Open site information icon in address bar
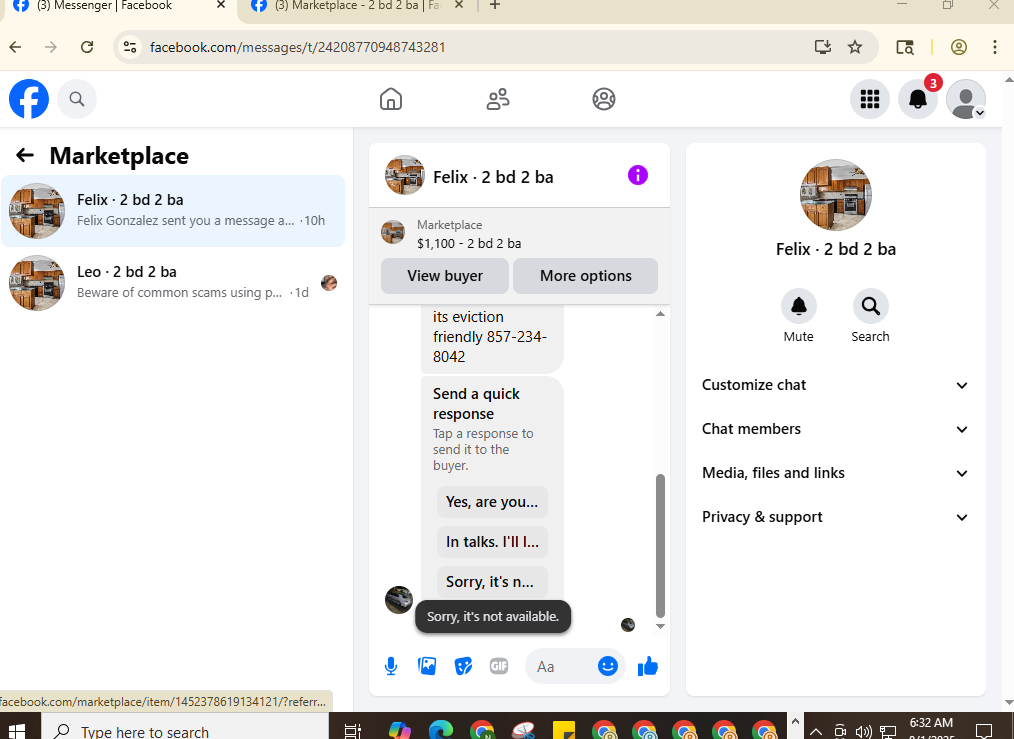Screen dimensions: 1014x739 (130, 47)
